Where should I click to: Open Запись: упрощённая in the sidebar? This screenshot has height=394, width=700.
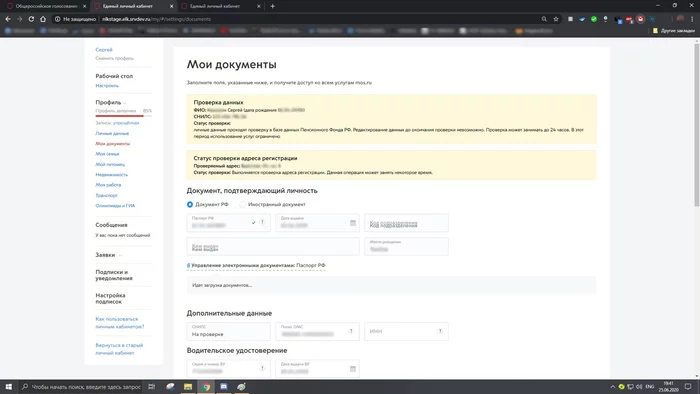pos(117,123)
